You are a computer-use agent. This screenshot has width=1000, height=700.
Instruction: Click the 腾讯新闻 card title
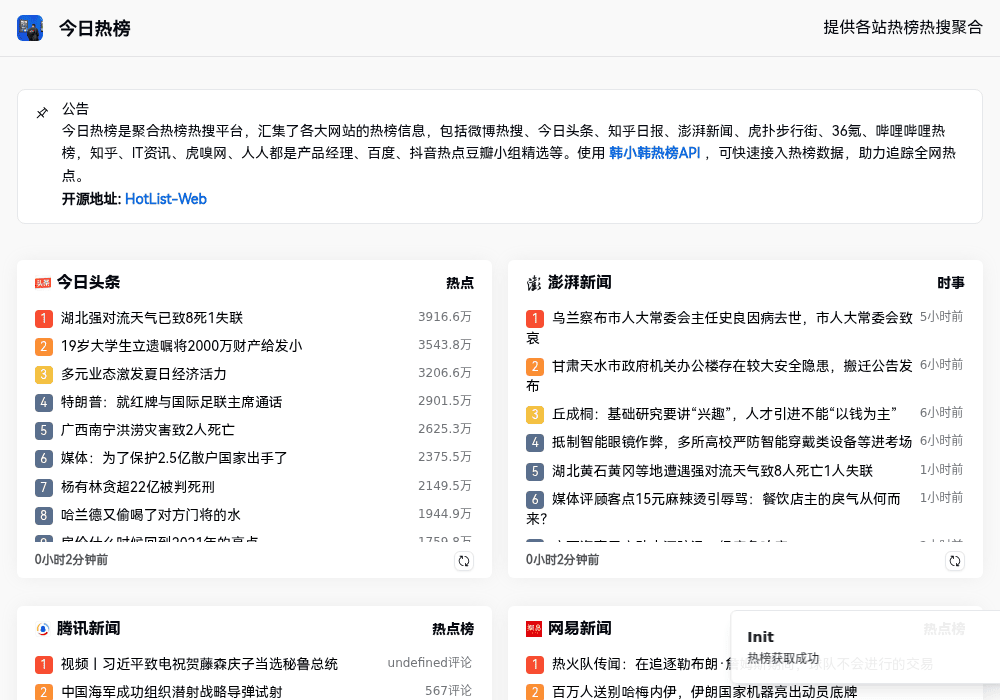click(89, 629)
